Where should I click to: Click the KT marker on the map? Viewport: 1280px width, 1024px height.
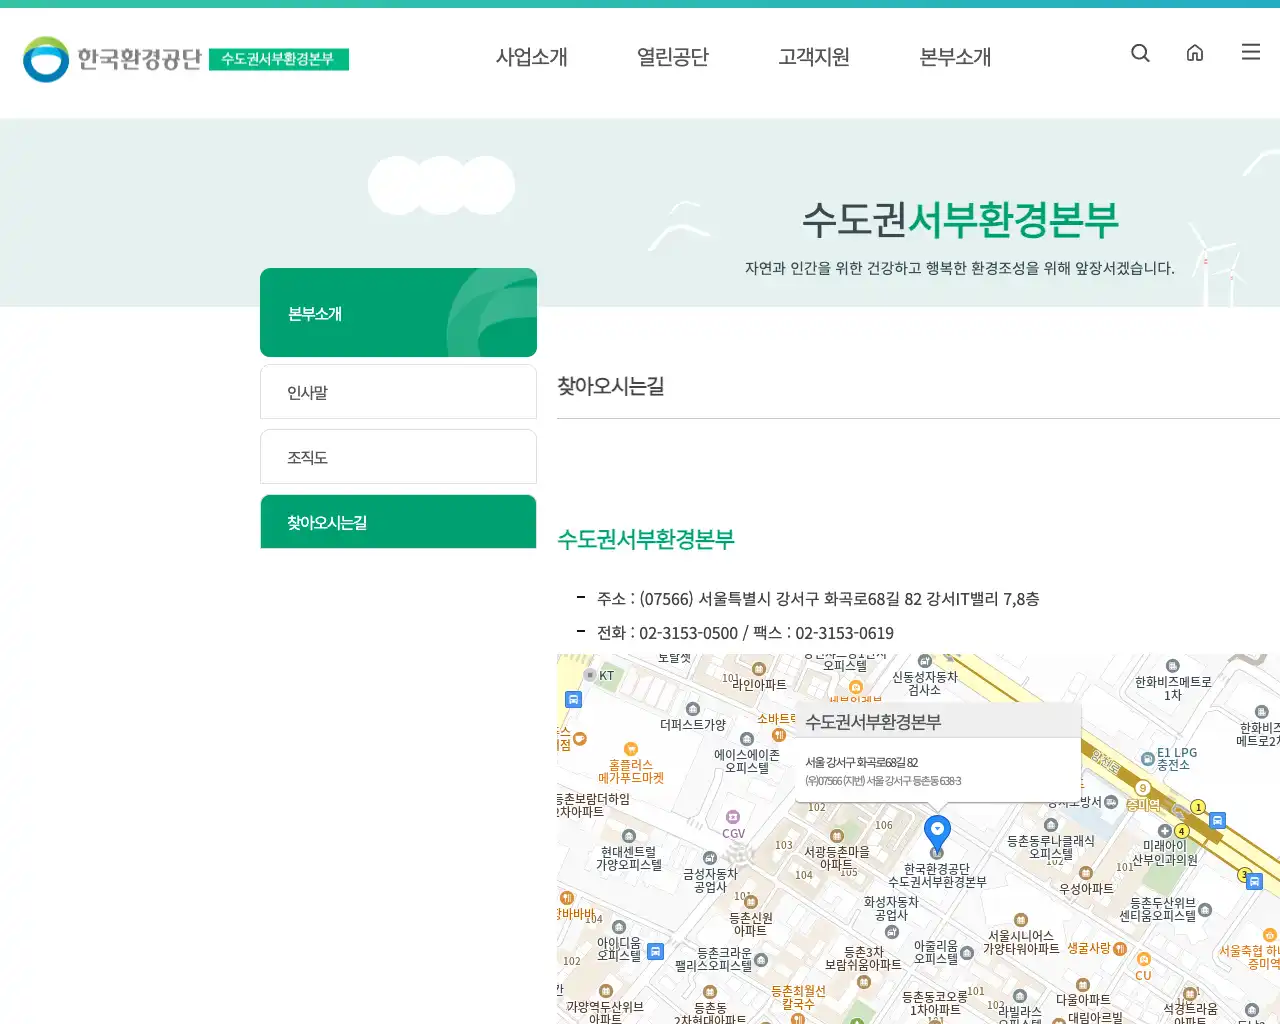click(589, 675)
